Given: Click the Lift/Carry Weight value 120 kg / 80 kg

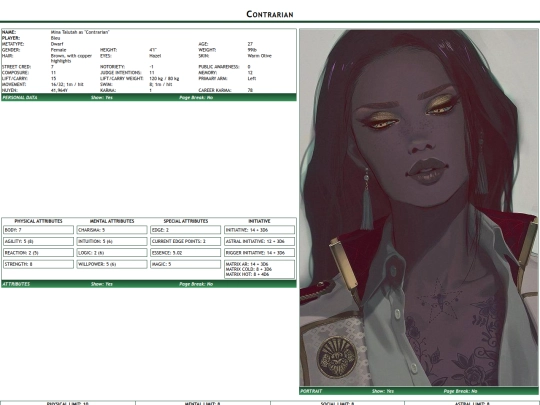Looking at the screenshot, I should pyautogui.click(x=164, y=79).
